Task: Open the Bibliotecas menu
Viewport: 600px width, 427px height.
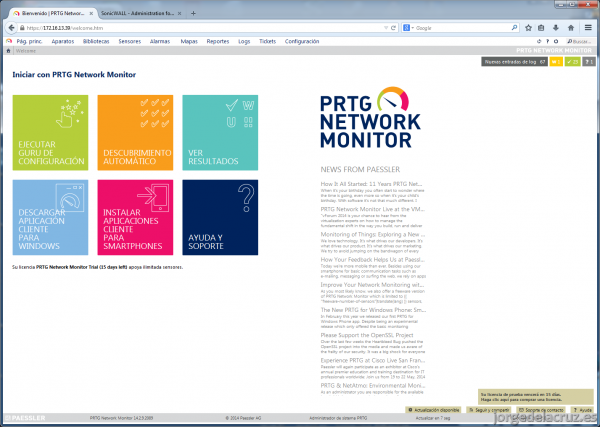Action: point(96,41)
